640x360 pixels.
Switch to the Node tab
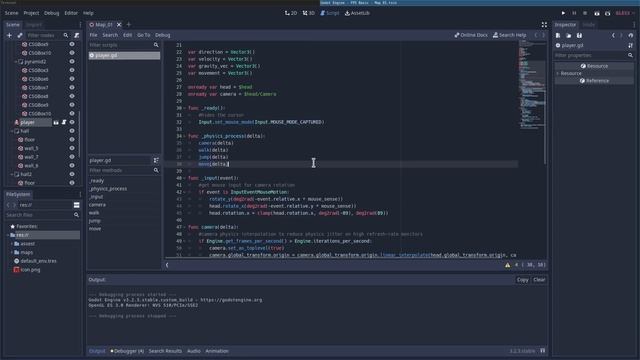pyautogui.click(x=588, y=25)
